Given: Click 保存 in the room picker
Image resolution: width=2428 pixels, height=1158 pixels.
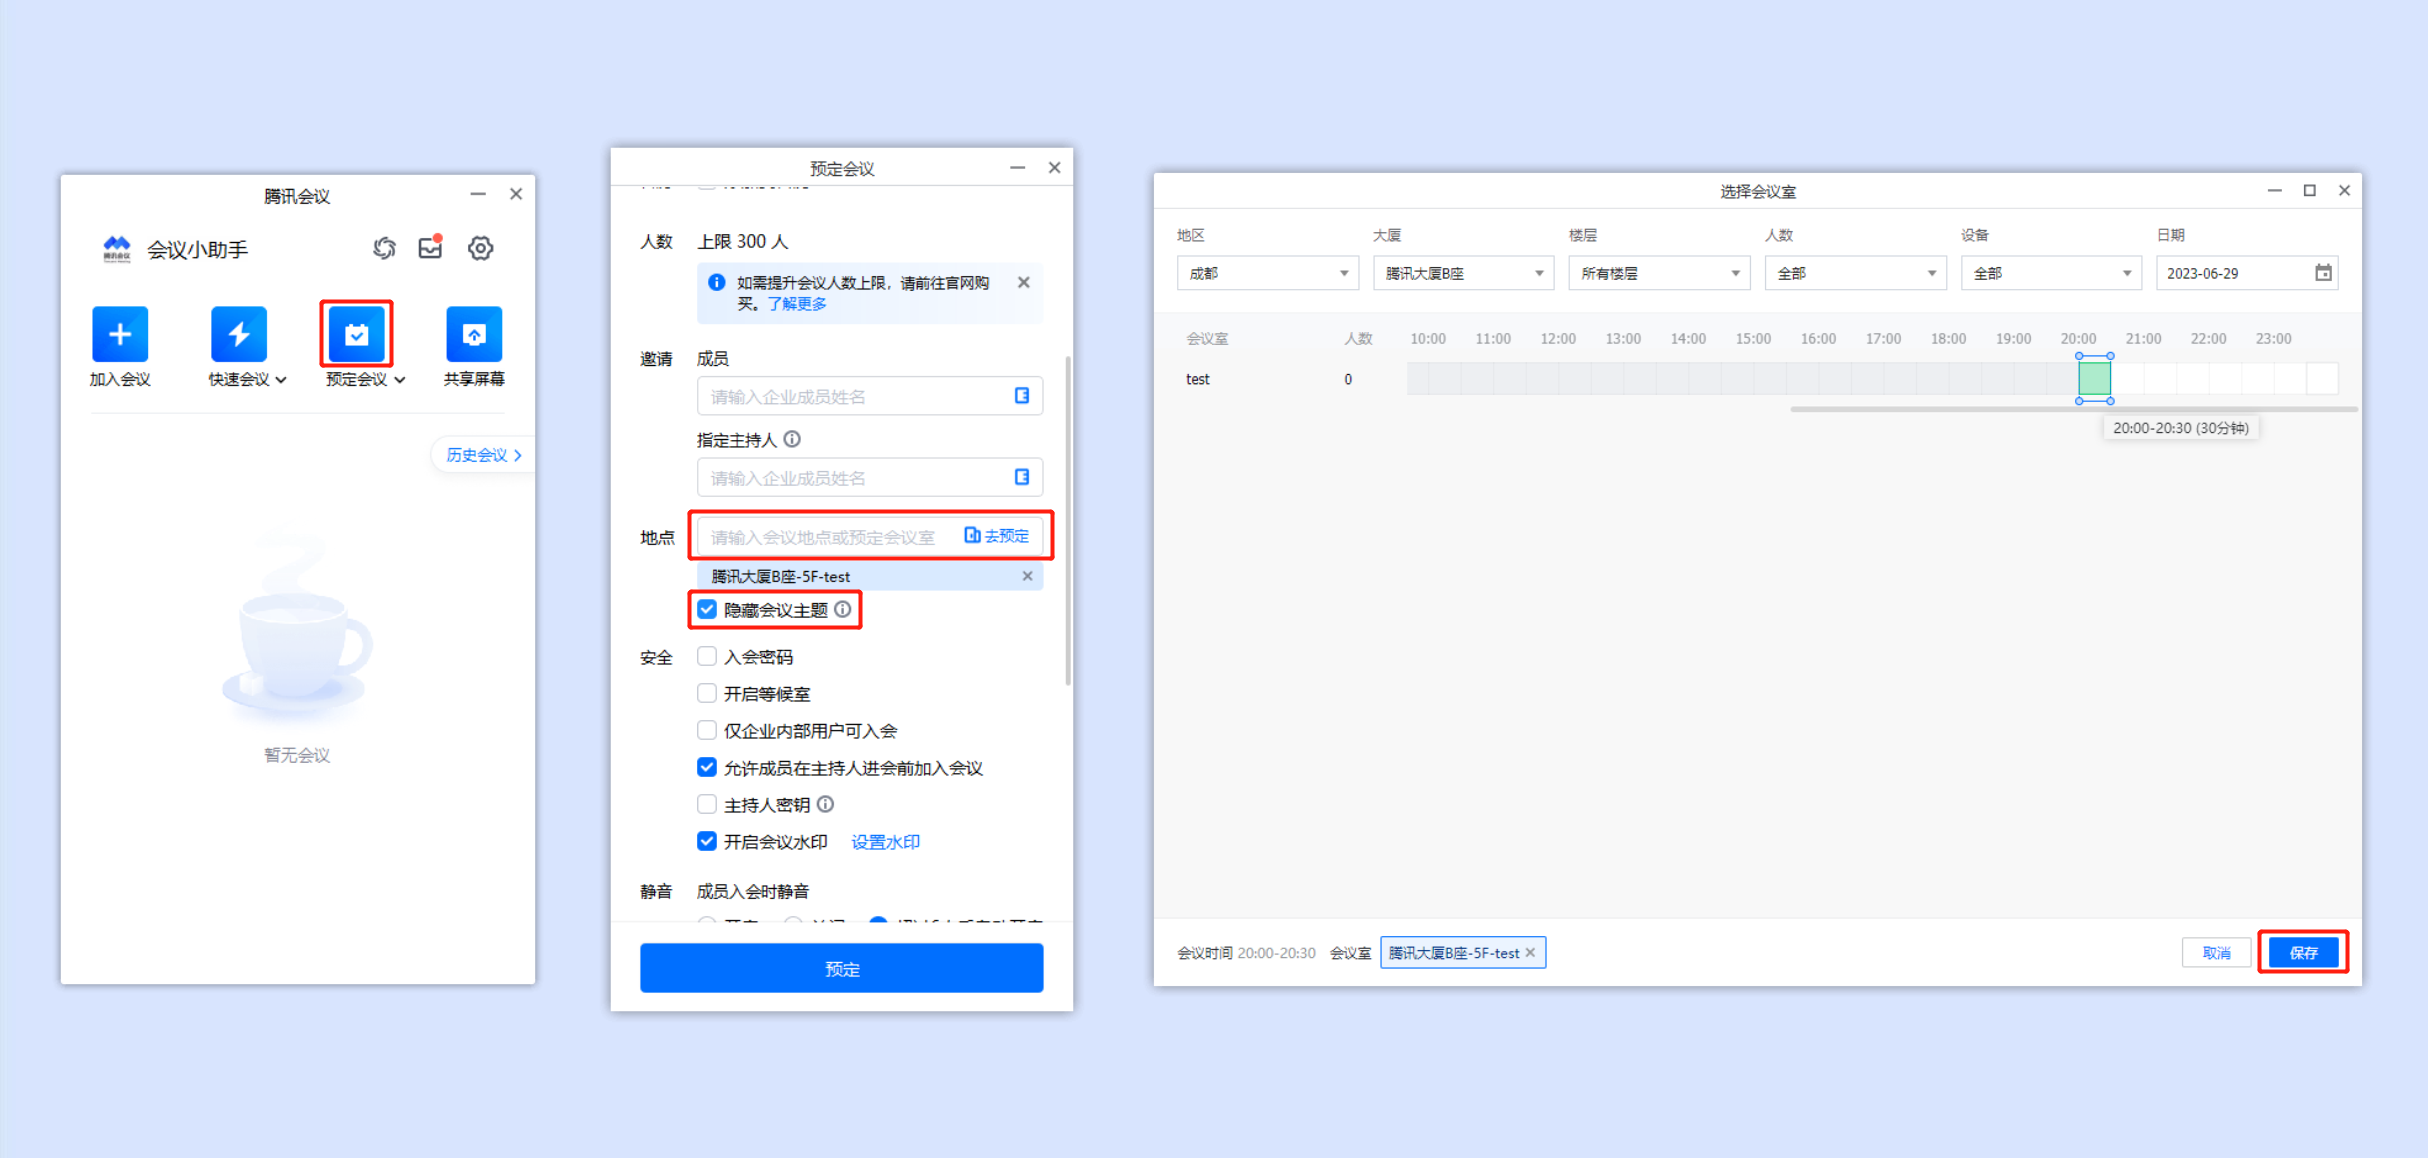Looking at the screenshot, I should pos(2304,953).
